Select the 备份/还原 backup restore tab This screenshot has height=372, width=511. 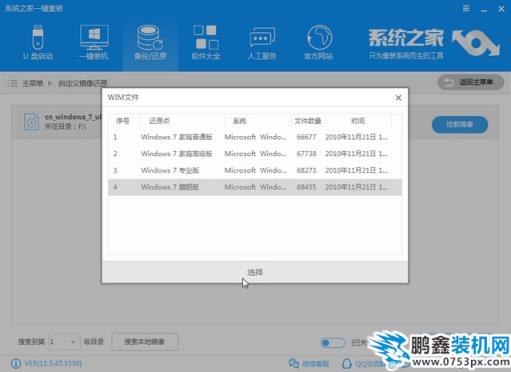[150, 42]
